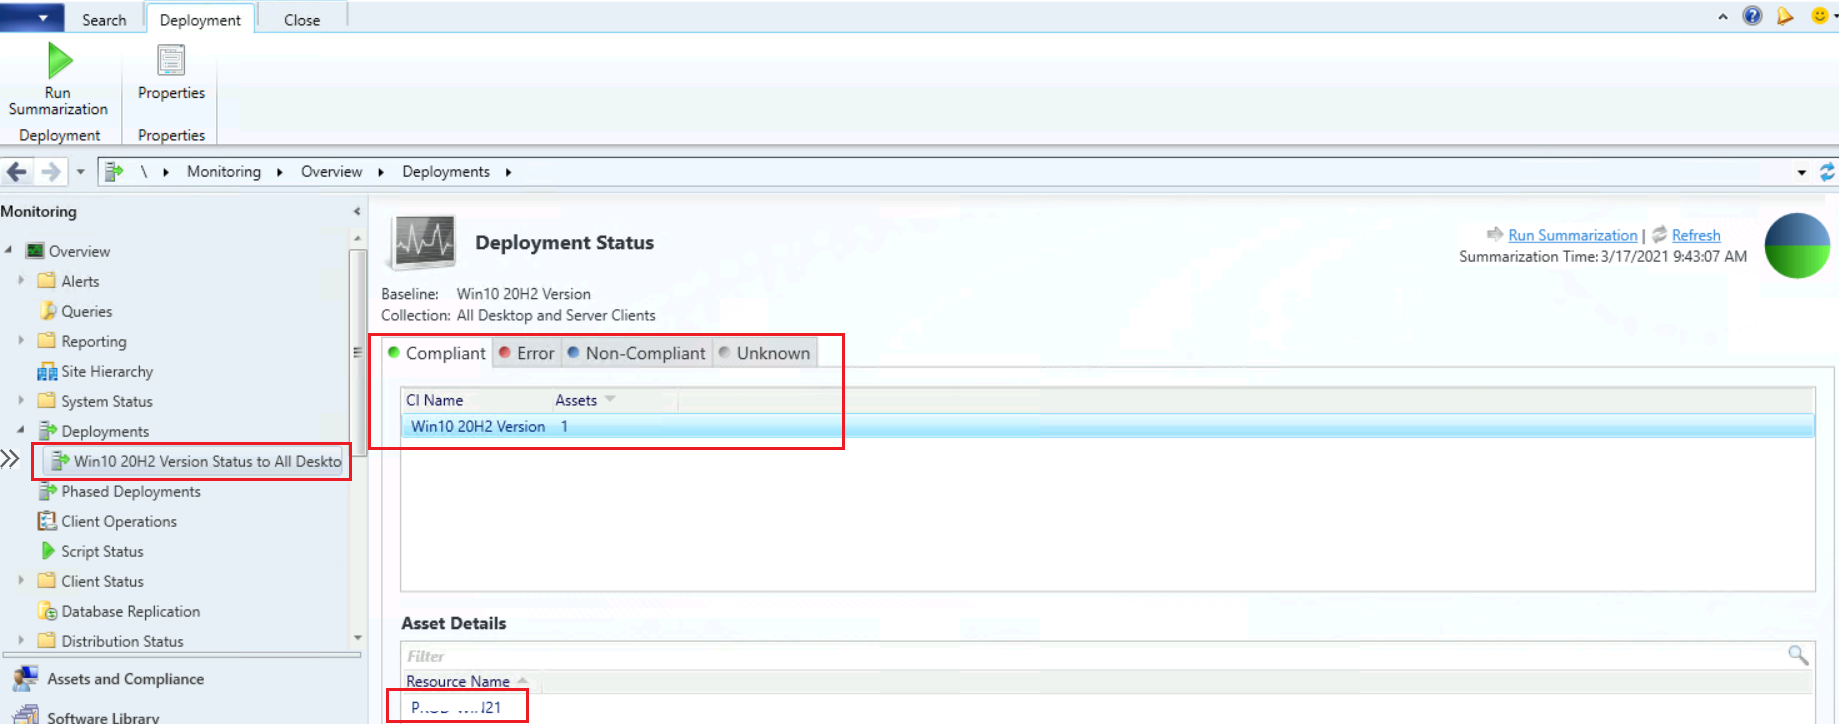1839x724 pixels.
Task: Select the Deployments tree node
Action: click(x=105, y=431)
